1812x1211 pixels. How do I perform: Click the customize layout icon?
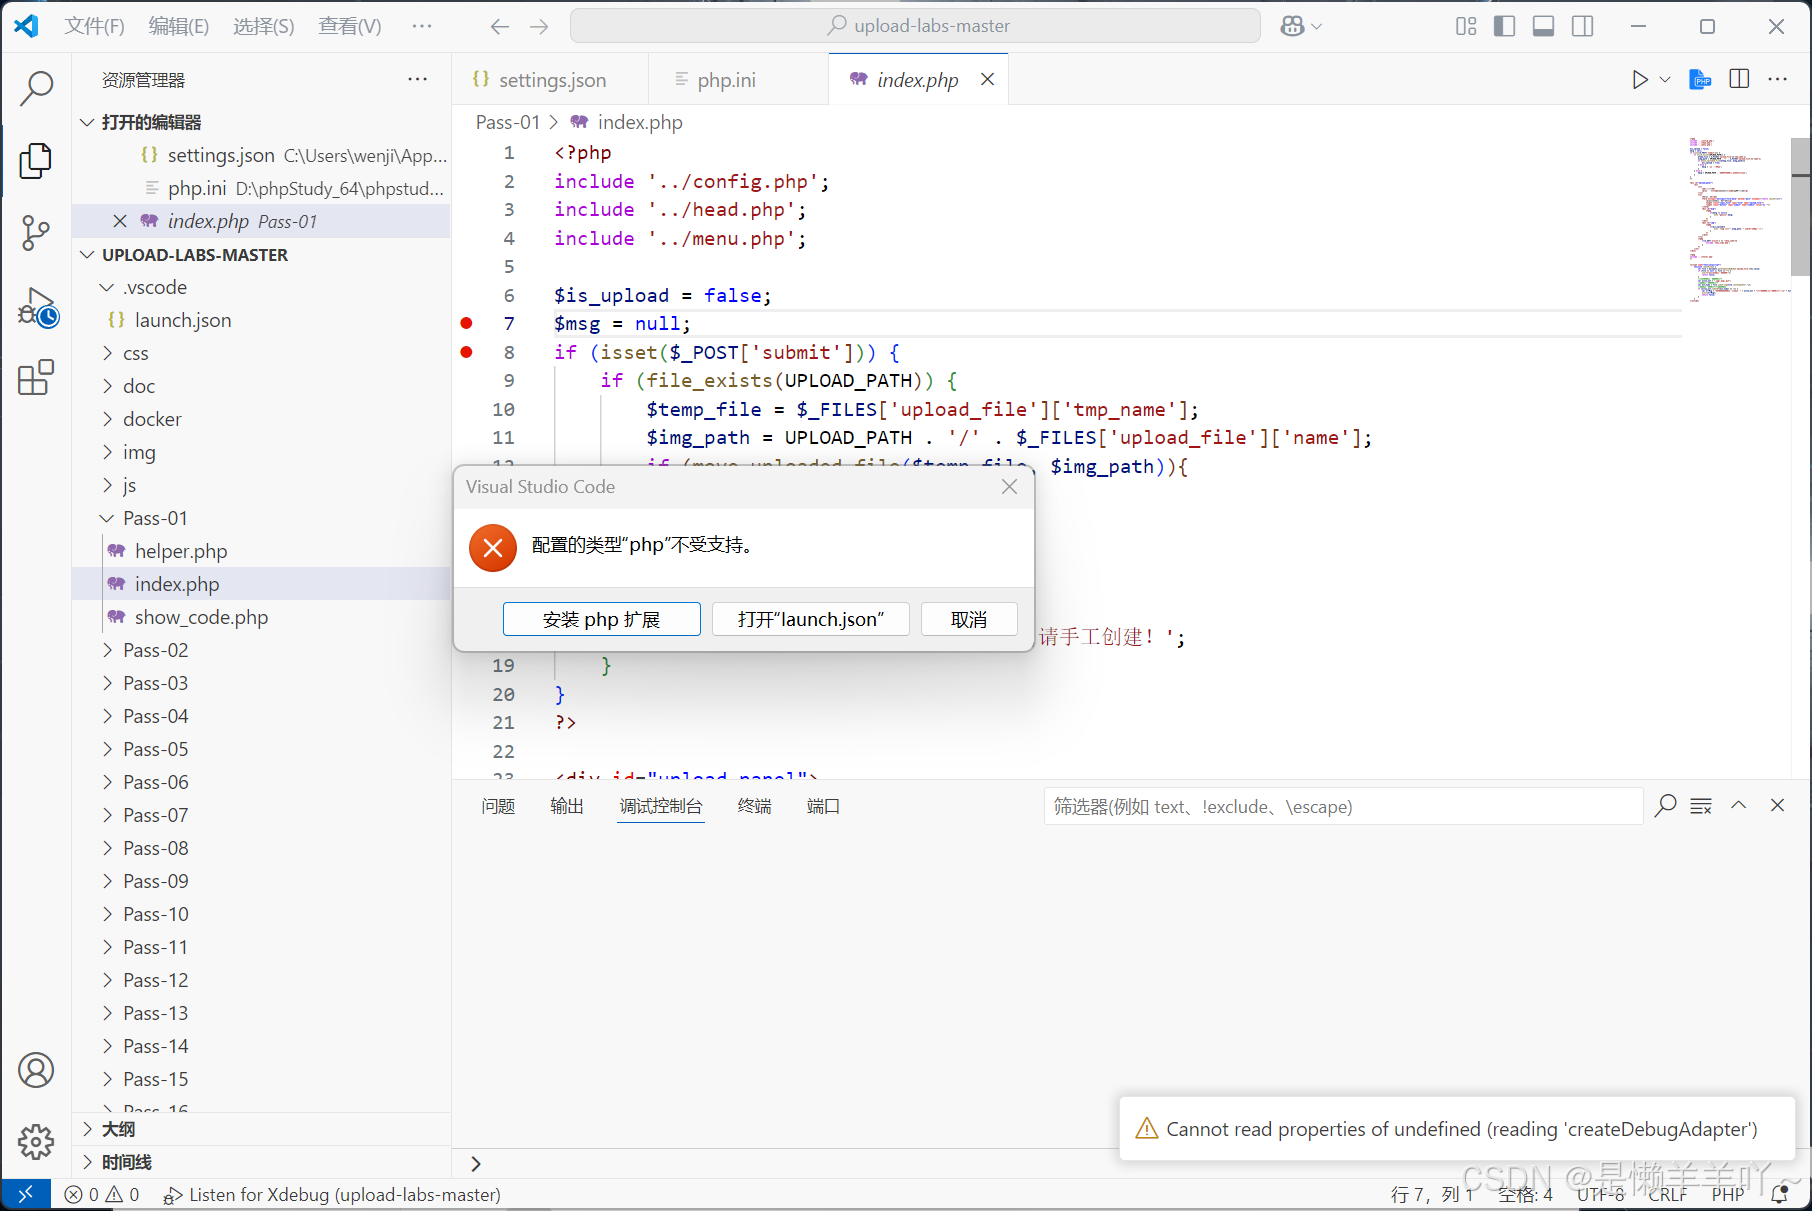[1466, 27]
